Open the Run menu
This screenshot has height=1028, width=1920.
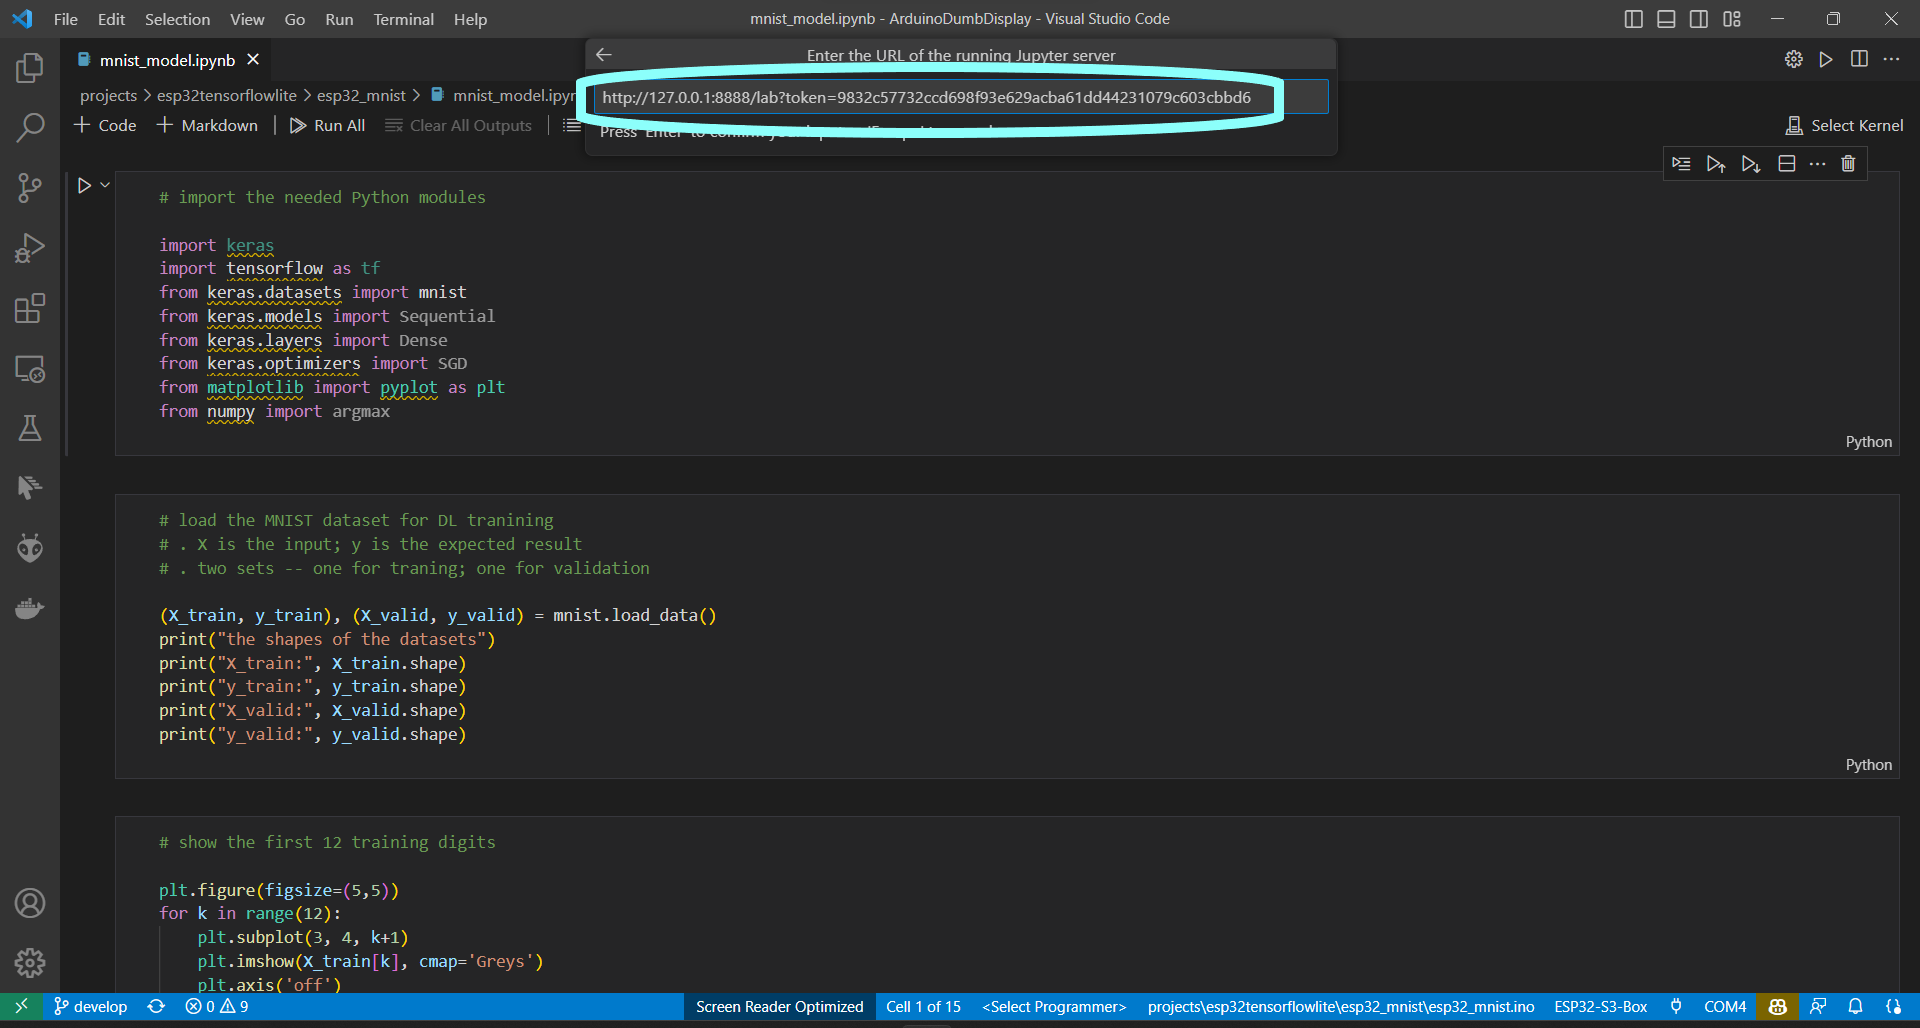[x=339, y=19]
